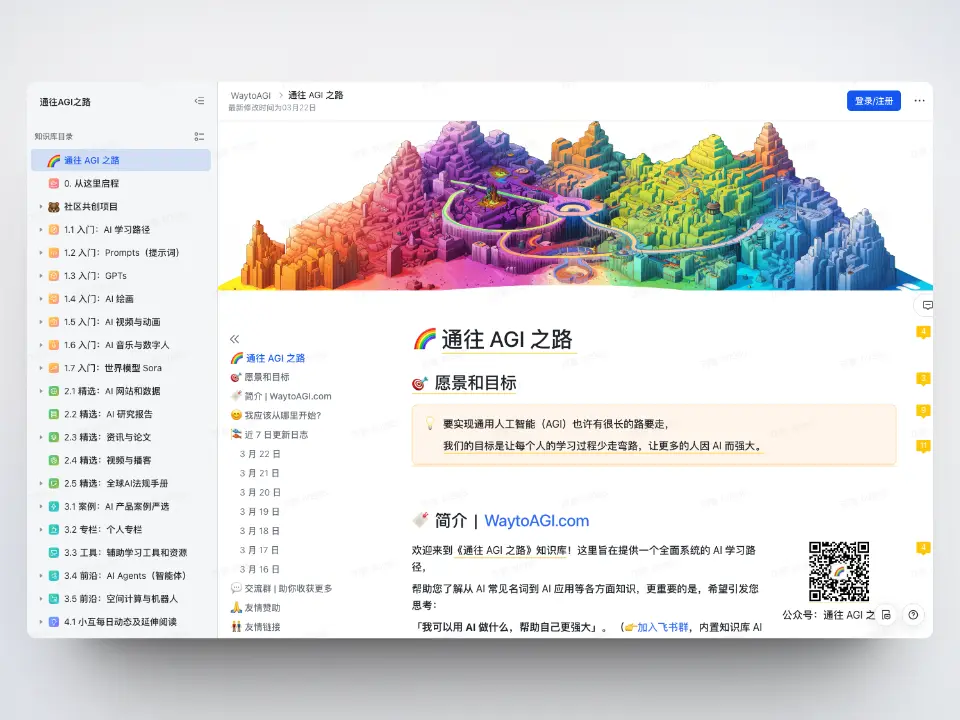Image resolution: width=960 pixels, height=720 pixels.
Task: Click the help question mark icon
Action: [913, 615]
